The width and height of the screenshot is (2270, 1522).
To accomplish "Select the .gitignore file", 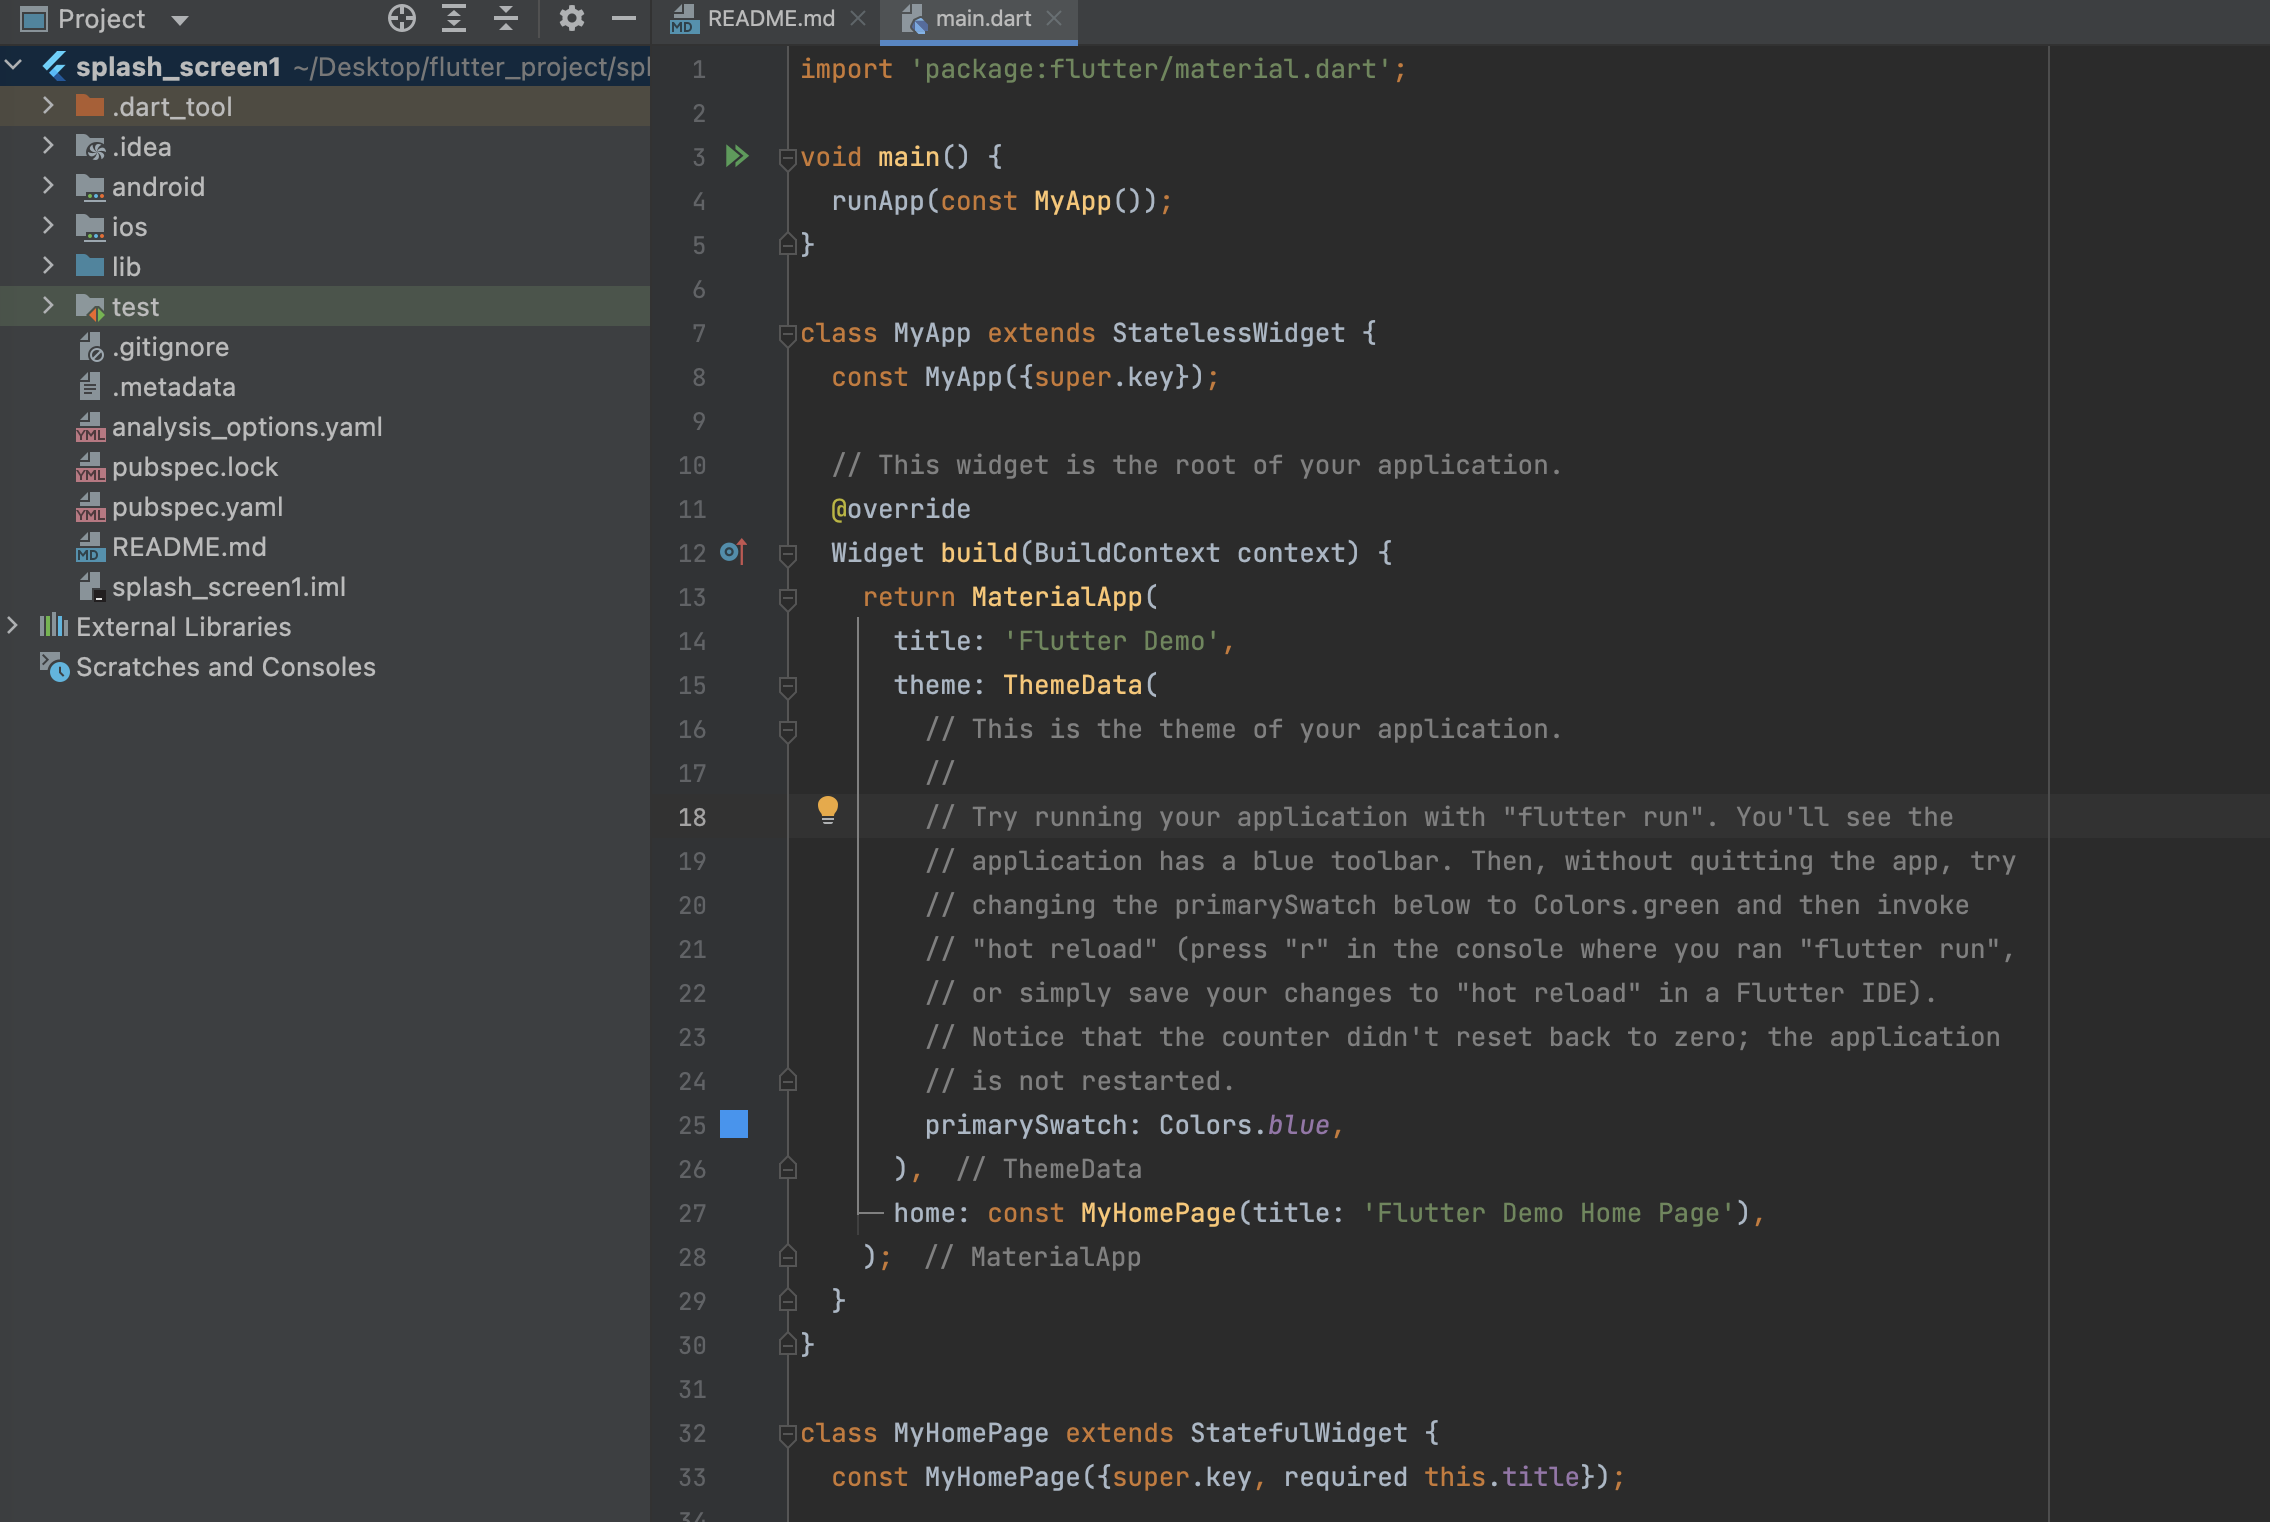I will (x=170, y=347).
